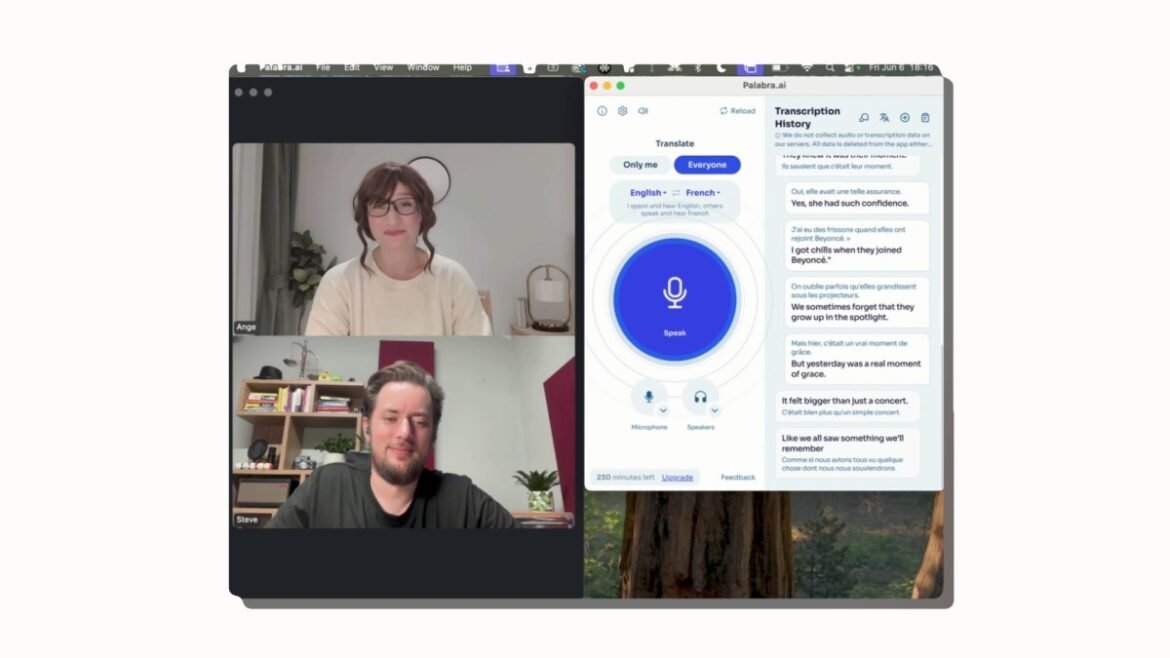Copy transcript via the clipboard icon
Screen dimensions: 1170x658
pos(924,118)
